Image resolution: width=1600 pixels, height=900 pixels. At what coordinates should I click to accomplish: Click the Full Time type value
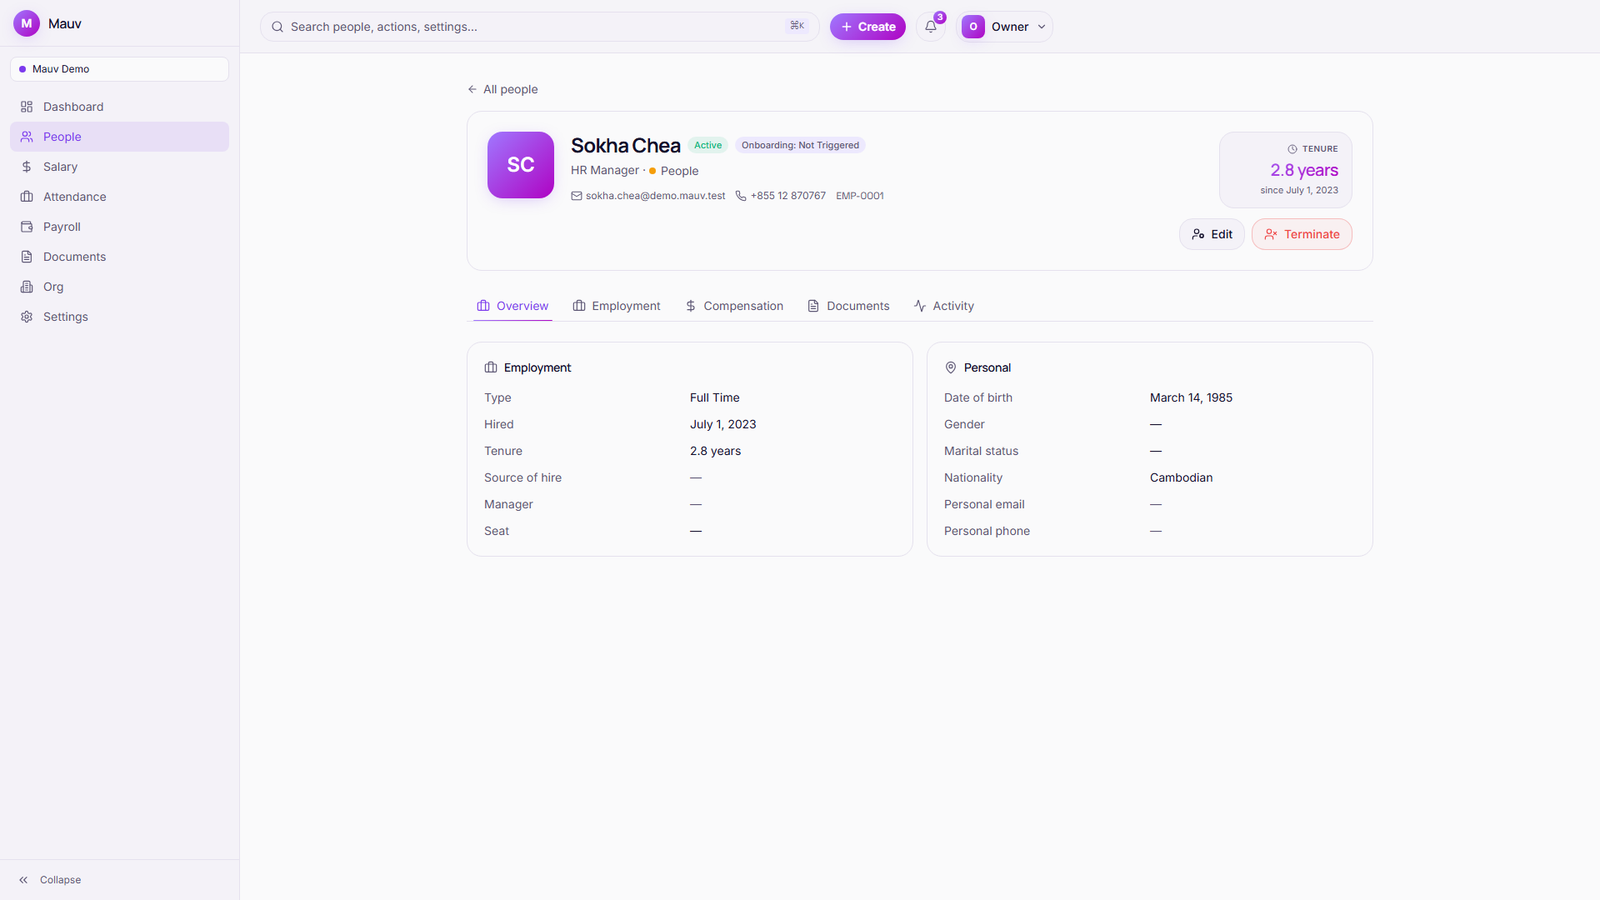click(x=715, y=398)
